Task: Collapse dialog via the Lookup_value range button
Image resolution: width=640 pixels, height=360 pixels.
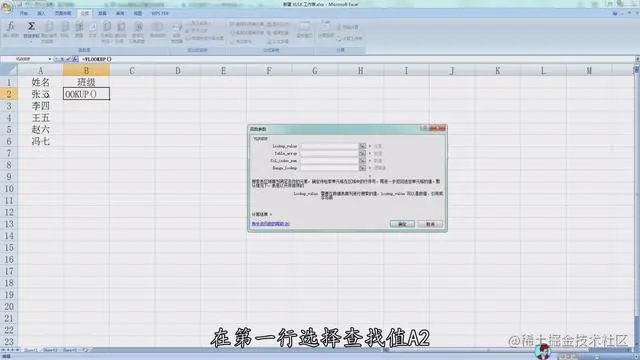Action: pos(362,146)
